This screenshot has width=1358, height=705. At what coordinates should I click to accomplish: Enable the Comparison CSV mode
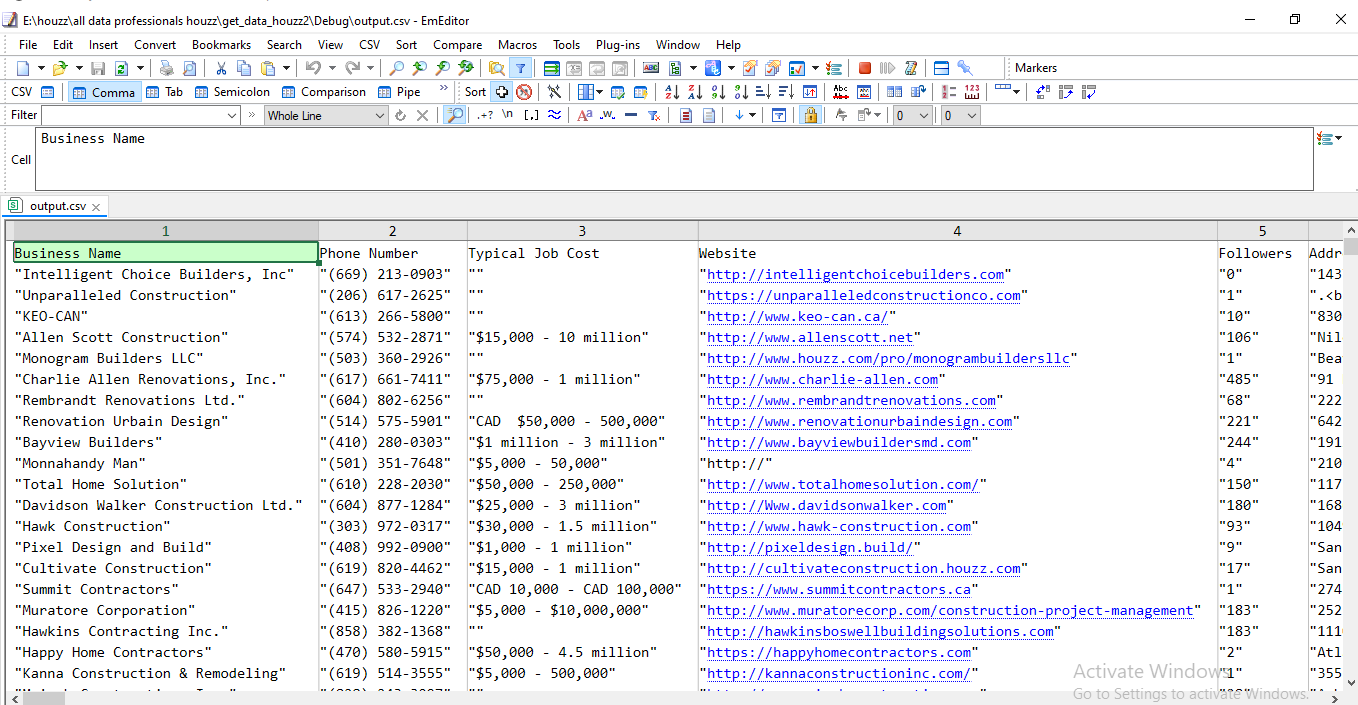pyautogui.click(x=323, y=91)
